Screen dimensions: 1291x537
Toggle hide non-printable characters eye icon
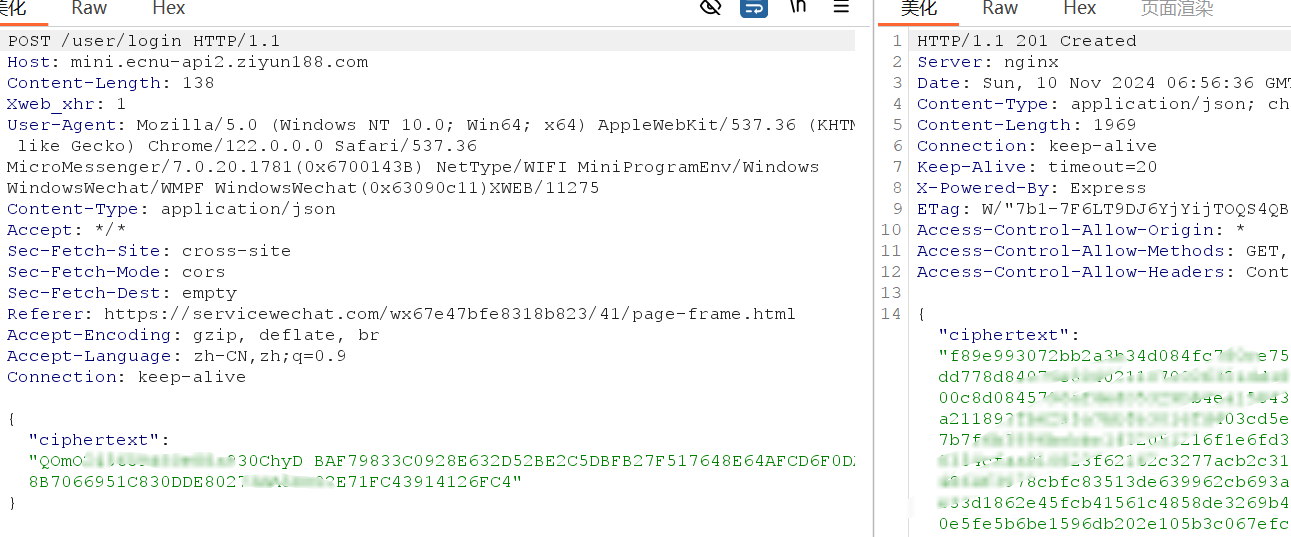coord(710,7)
